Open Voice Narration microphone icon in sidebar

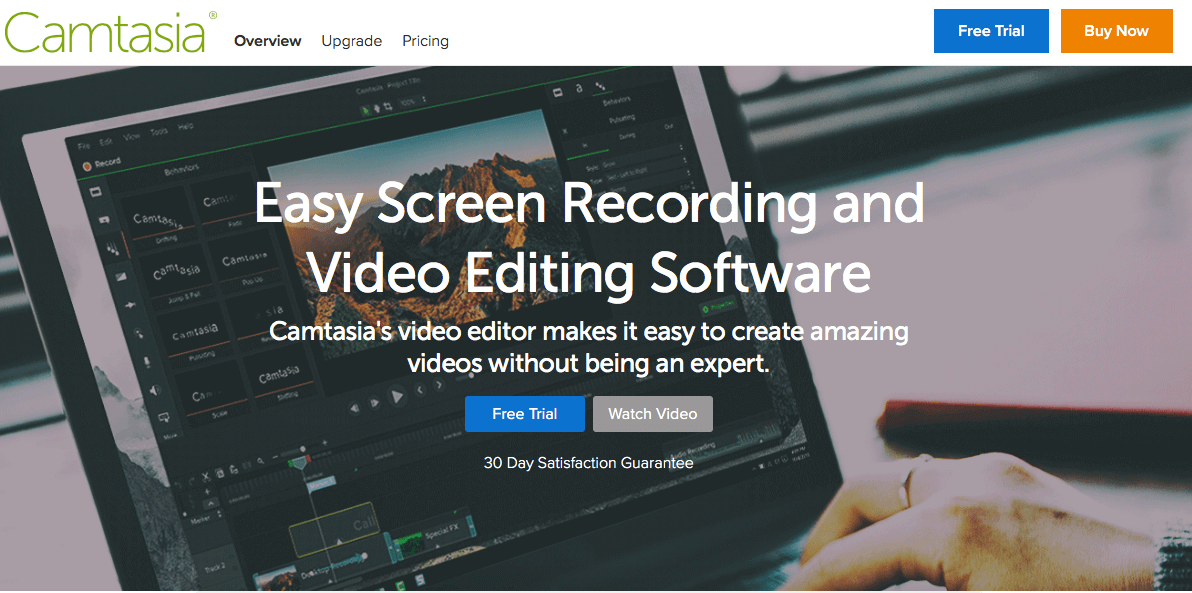tap(147, 361)
